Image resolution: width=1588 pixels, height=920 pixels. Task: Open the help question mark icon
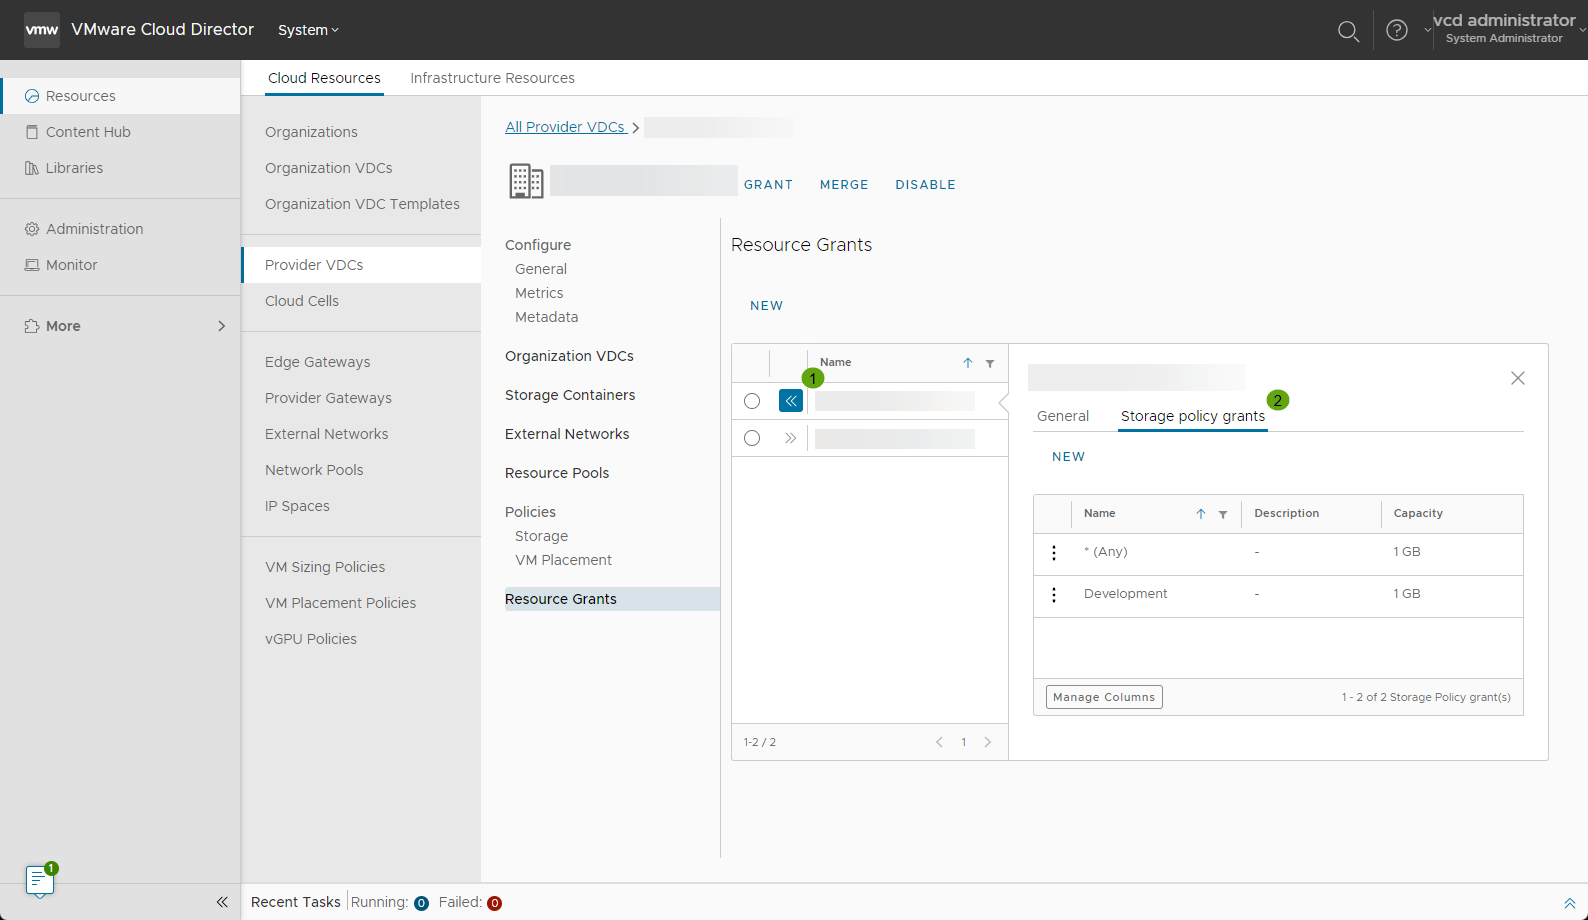[x=1397, y=30]
